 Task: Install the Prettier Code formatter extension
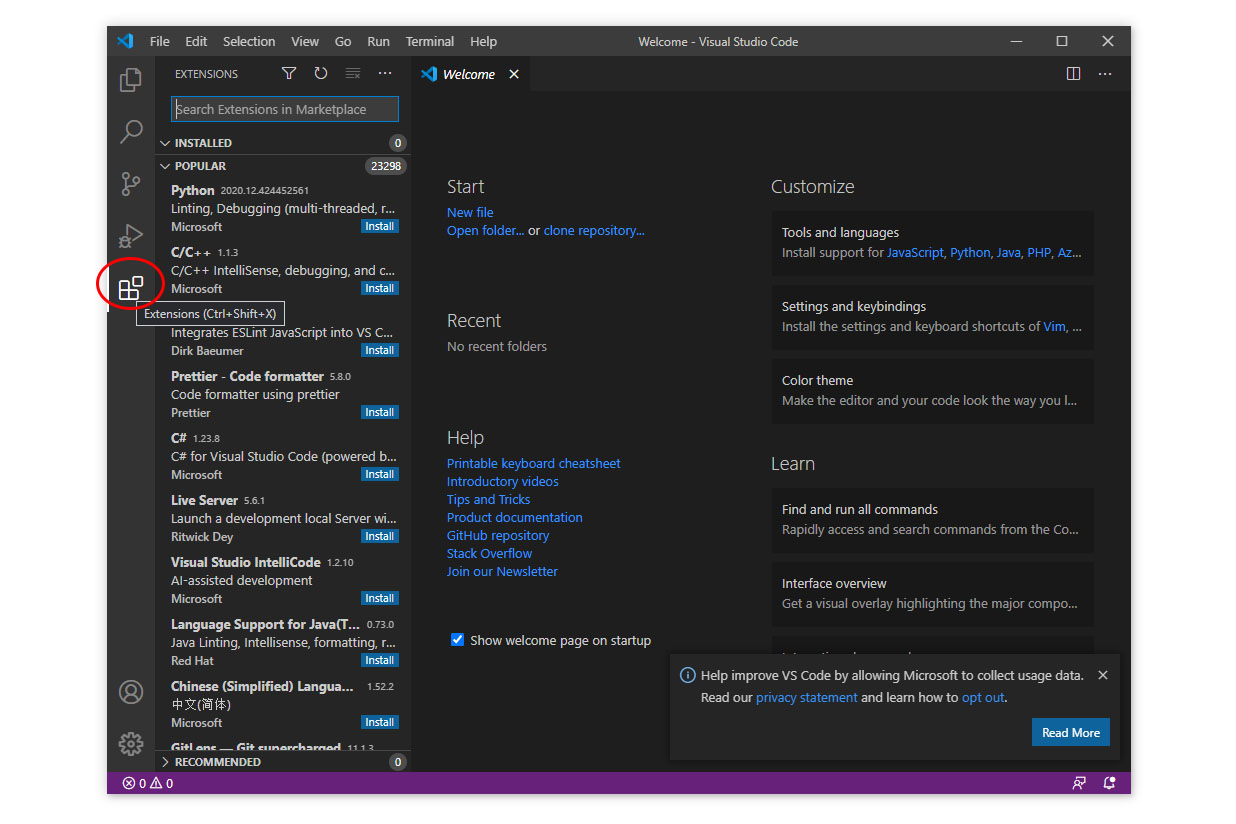point(380,413)
